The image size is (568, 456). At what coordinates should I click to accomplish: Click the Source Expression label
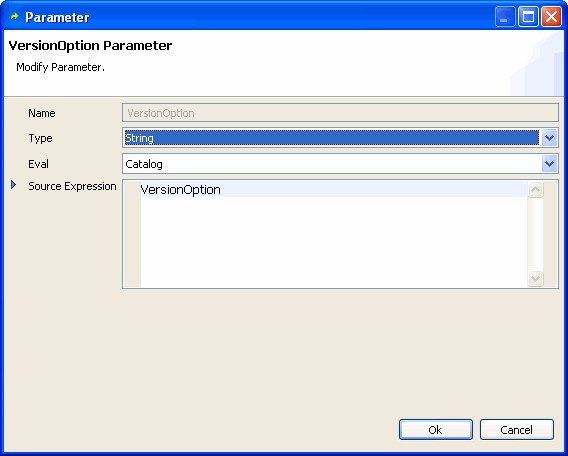pos(72,186)
